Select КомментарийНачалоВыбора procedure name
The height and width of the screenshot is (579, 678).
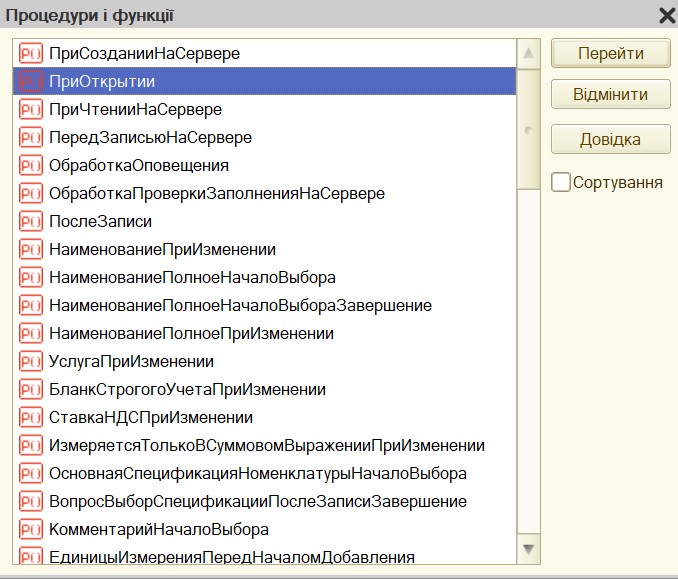159,529
